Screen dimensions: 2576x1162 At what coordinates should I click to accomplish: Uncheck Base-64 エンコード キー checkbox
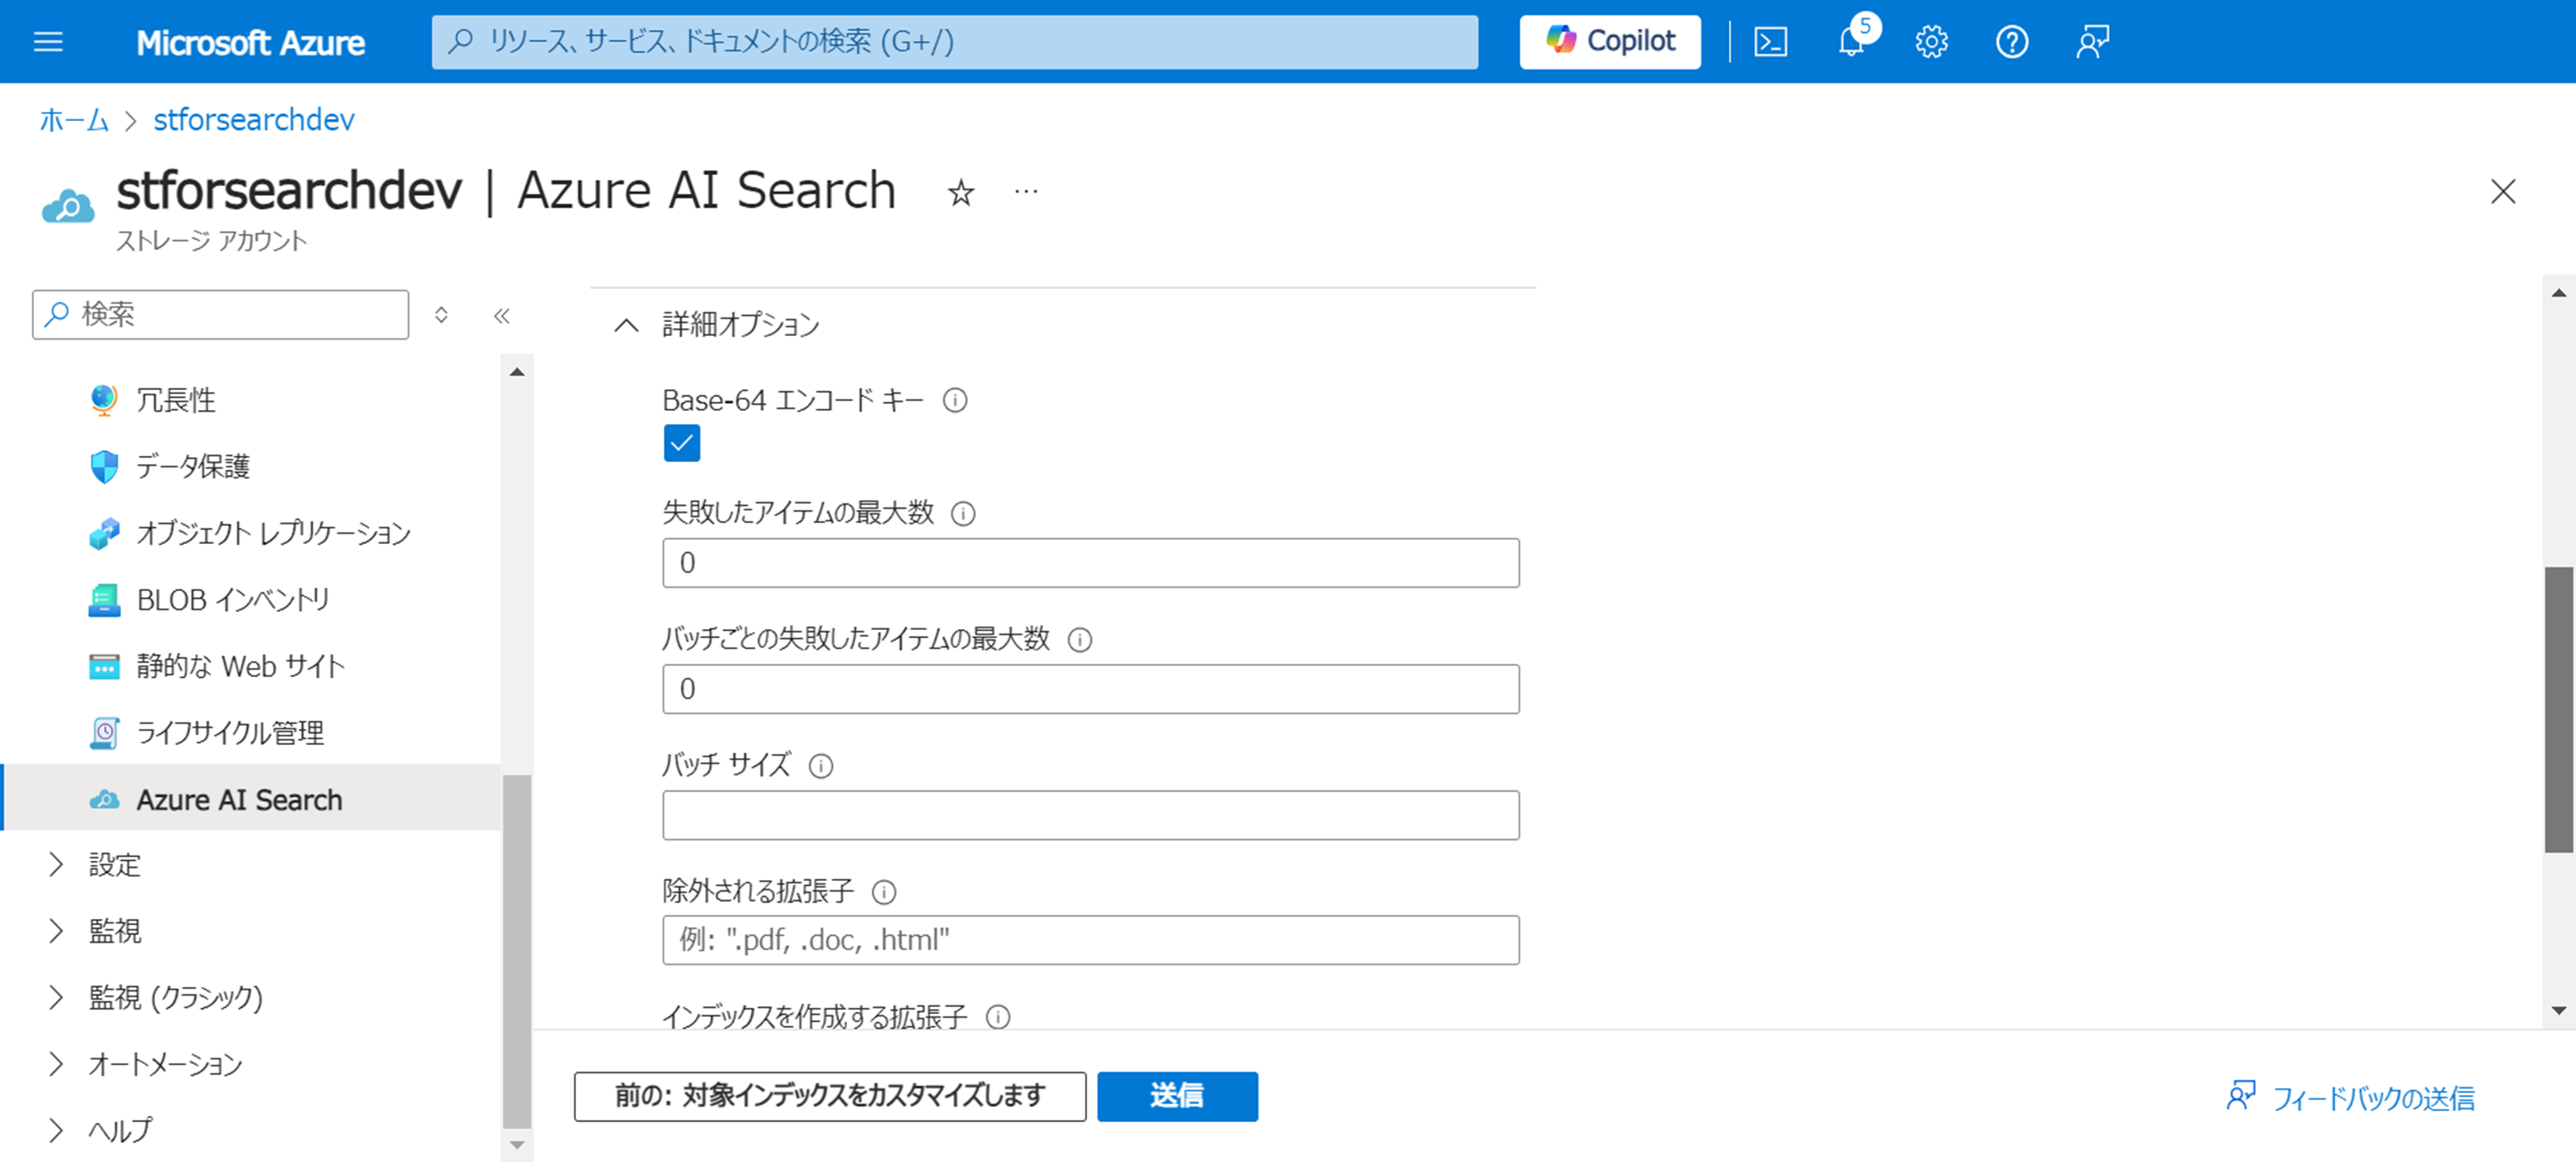point(682,443)
